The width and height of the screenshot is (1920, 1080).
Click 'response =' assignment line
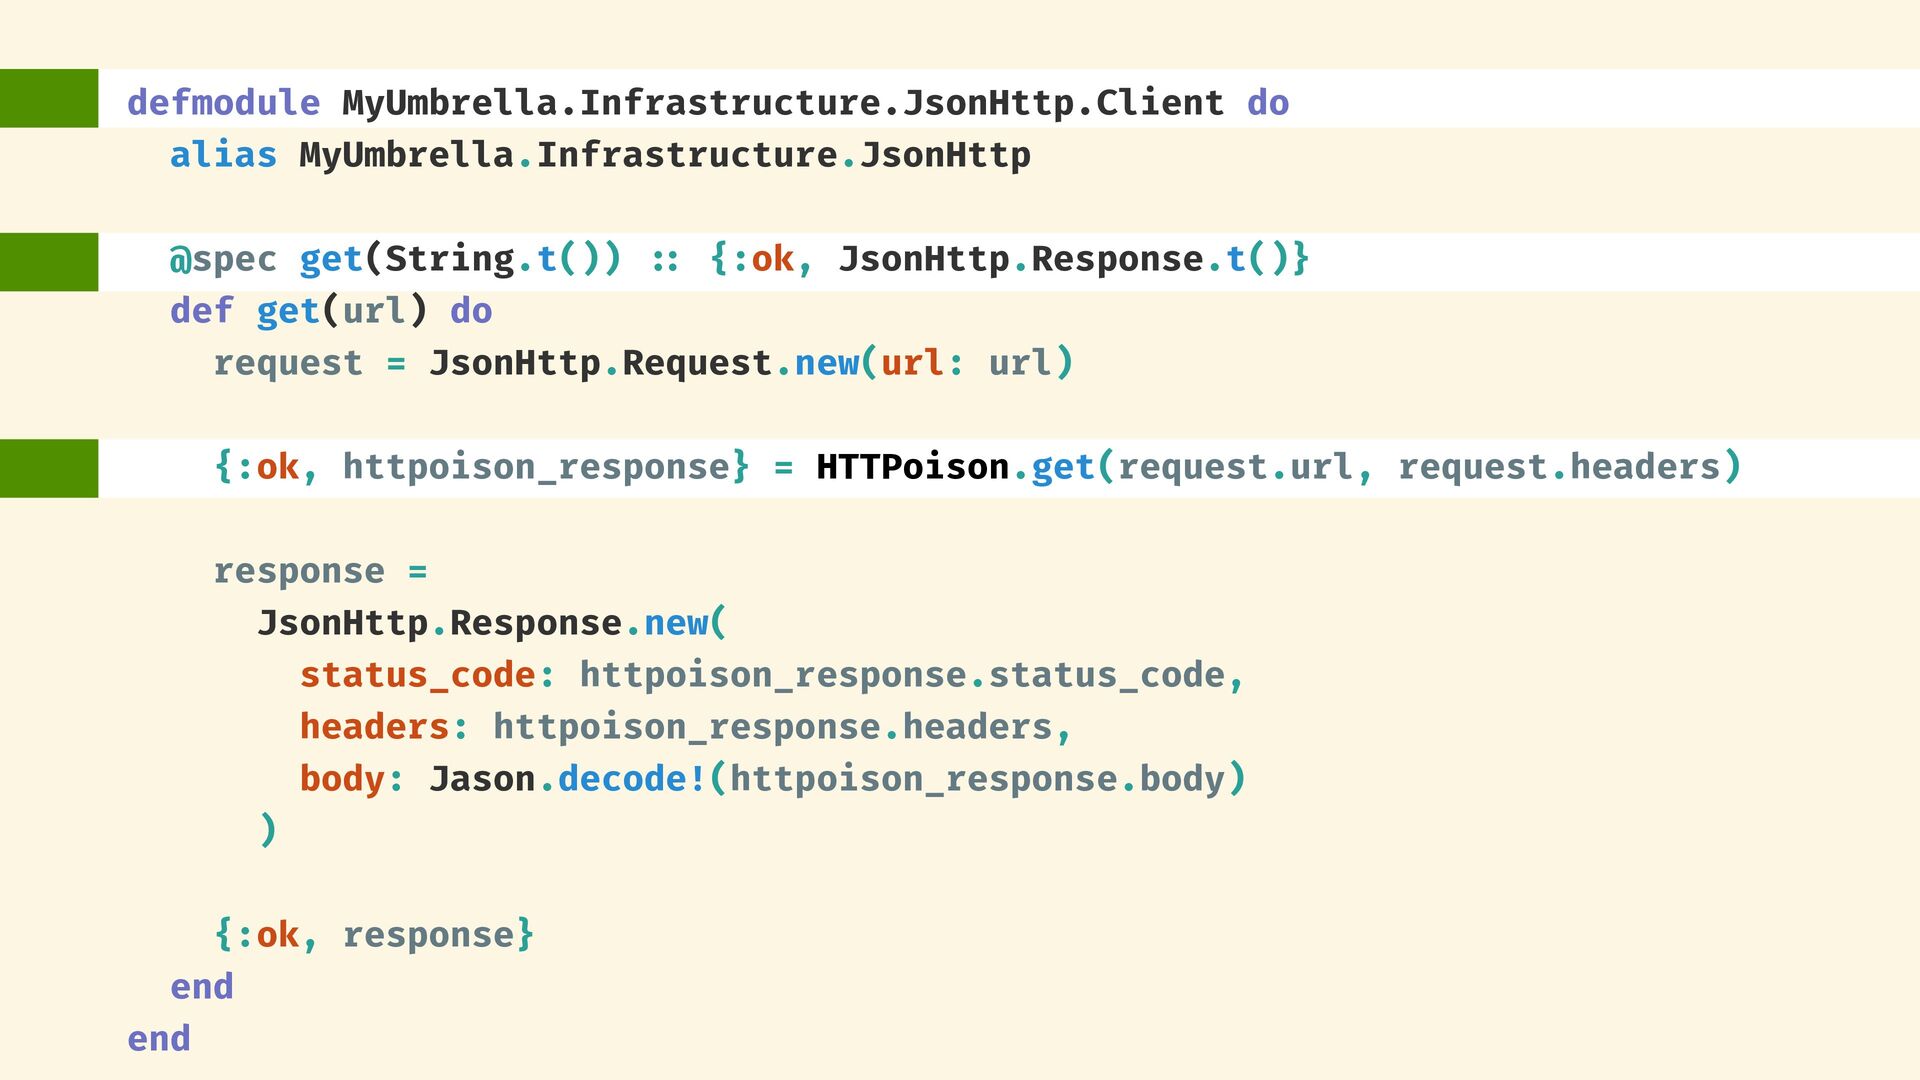click(320, 571)
